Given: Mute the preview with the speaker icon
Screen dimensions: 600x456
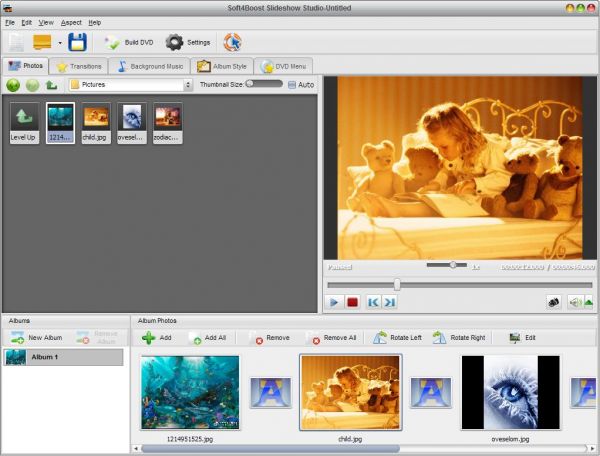Looking at the screenshot, I should pyautogui.click(x=575, y=301).
